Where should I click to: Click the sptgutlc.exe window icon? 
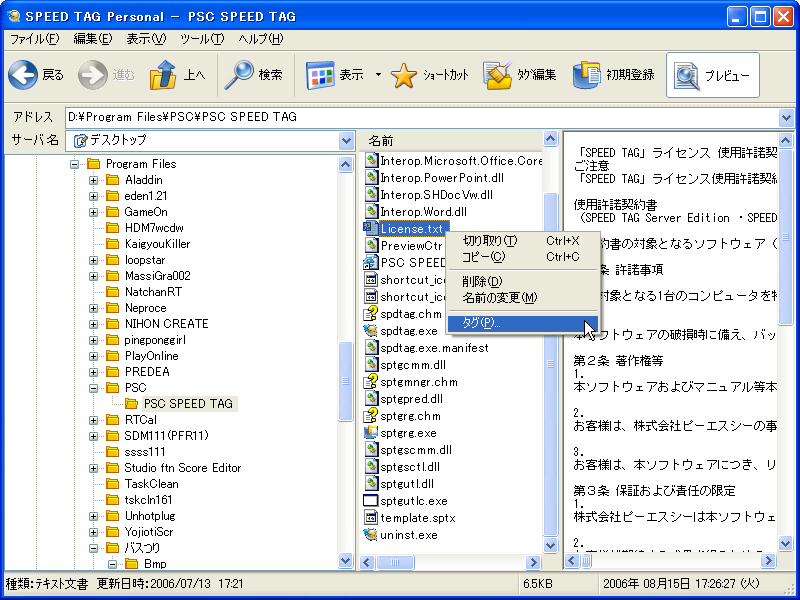point(370,501)
